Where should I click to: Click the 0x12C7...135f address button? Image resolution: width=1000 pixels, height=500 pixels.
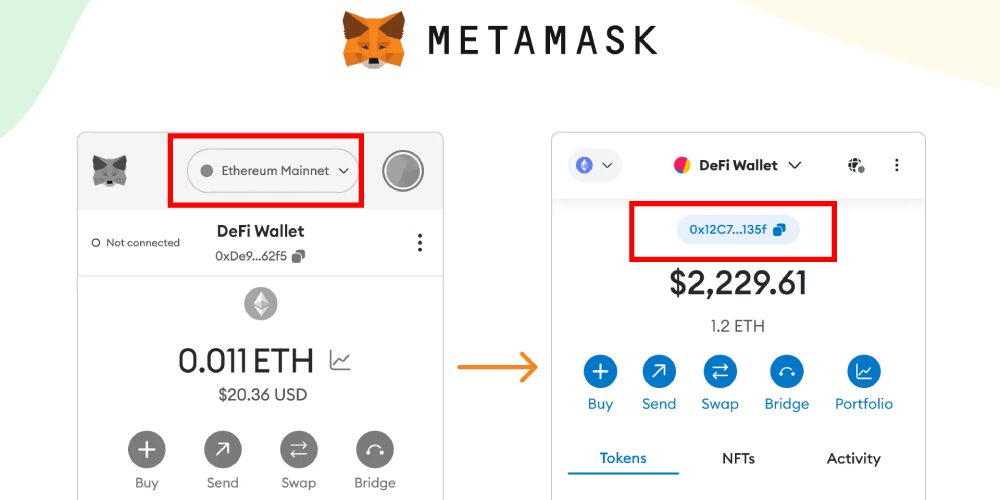738,229
